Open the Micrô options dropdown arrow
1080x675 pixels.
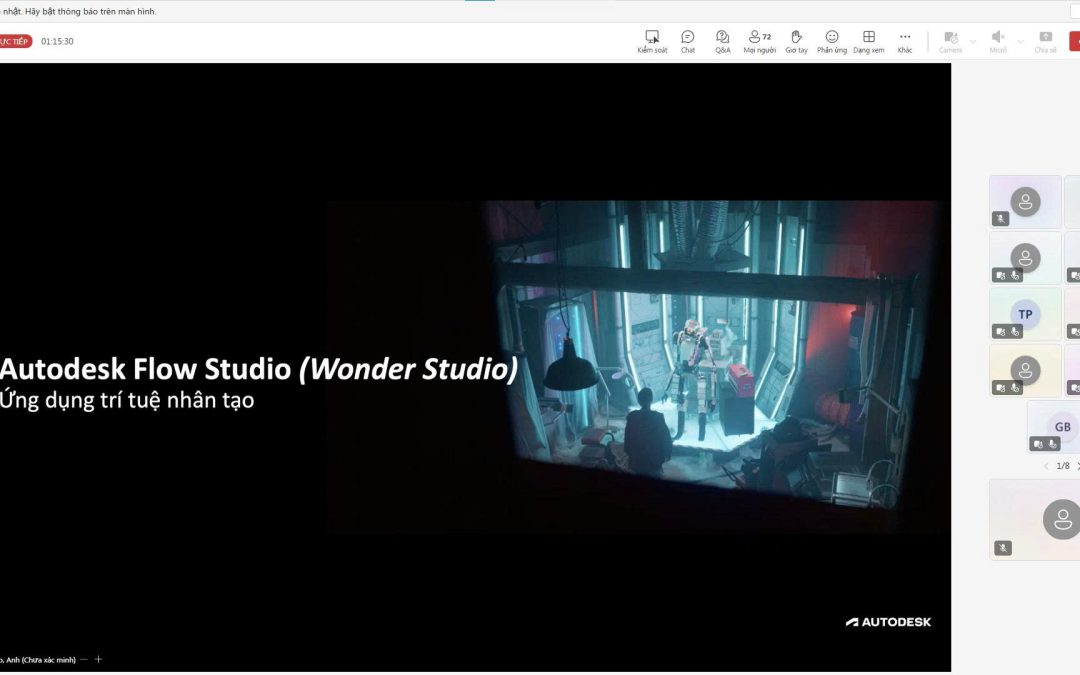pyautogui.click(x=1020, y=42)
